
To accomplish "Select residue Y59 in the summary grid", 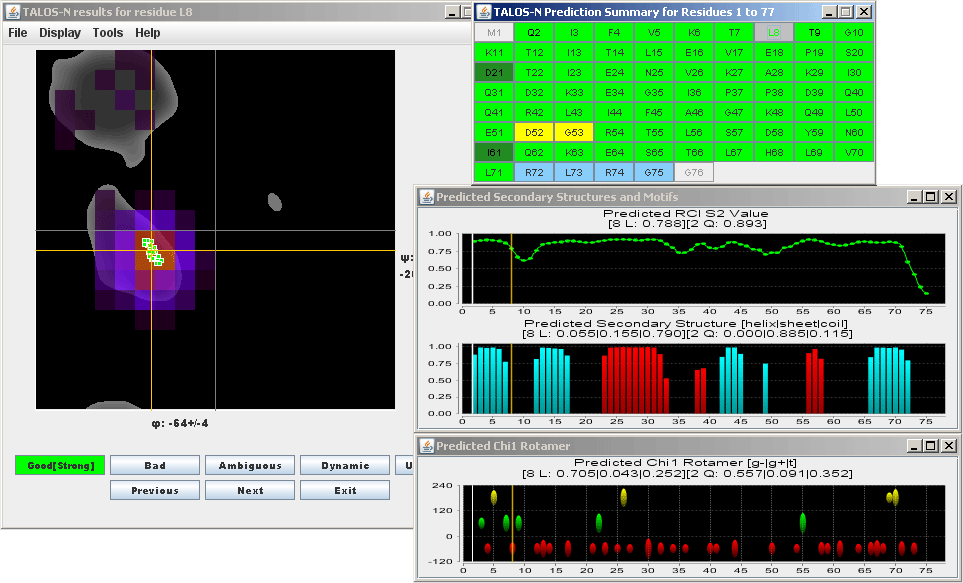I will tap(814, 133).
